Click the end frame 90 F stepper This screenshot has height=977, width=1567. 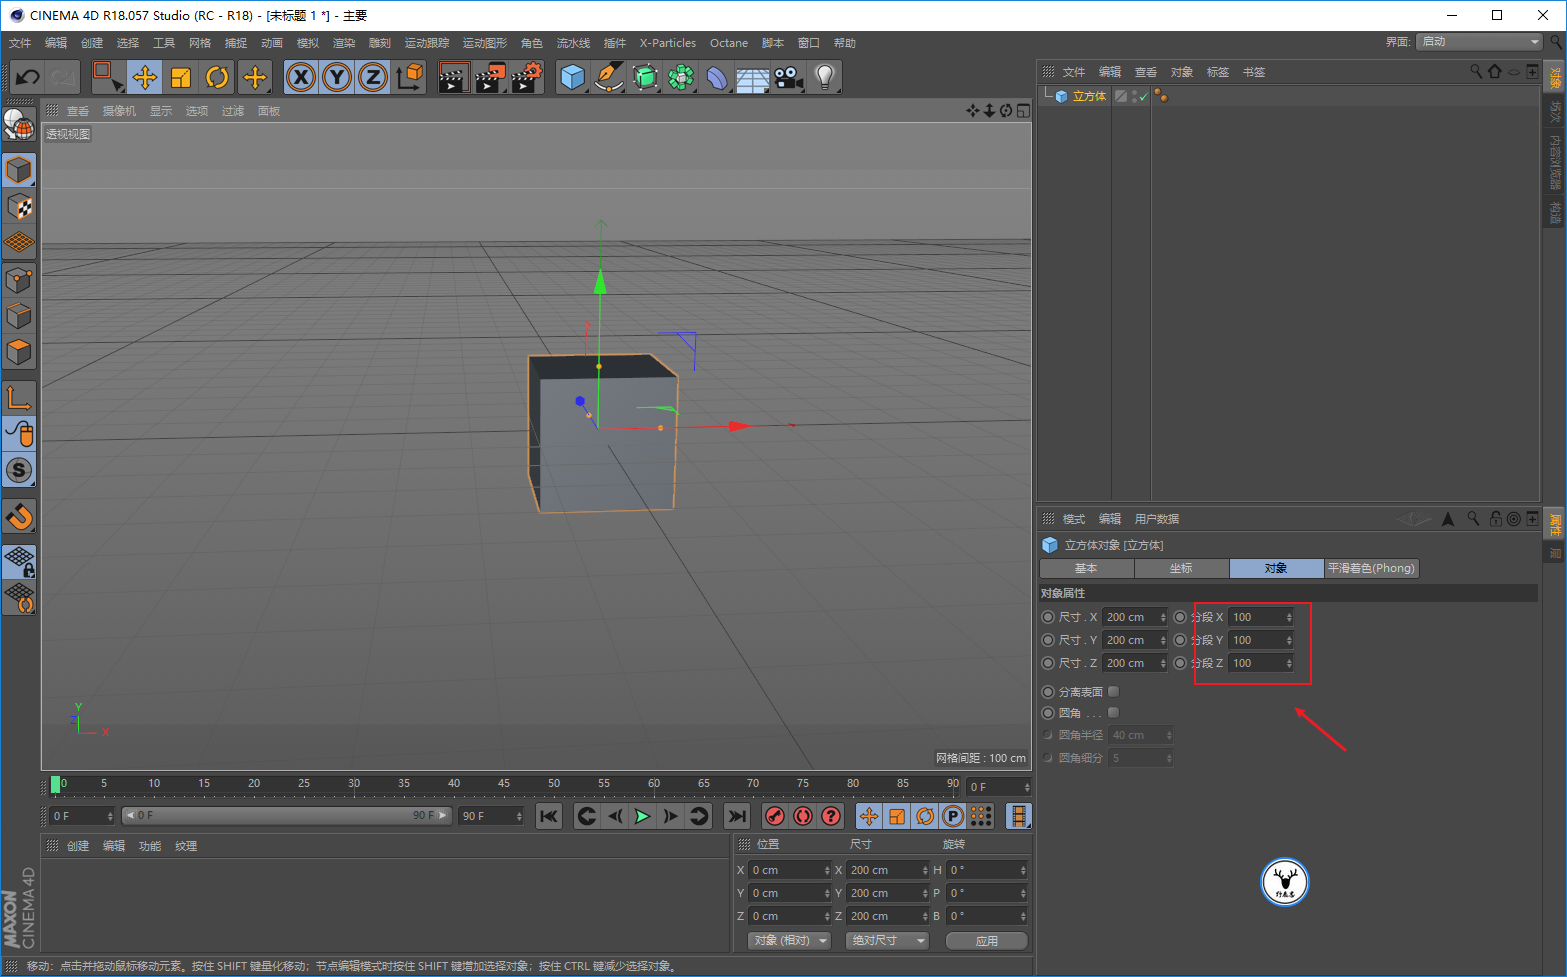coord(519,816)
